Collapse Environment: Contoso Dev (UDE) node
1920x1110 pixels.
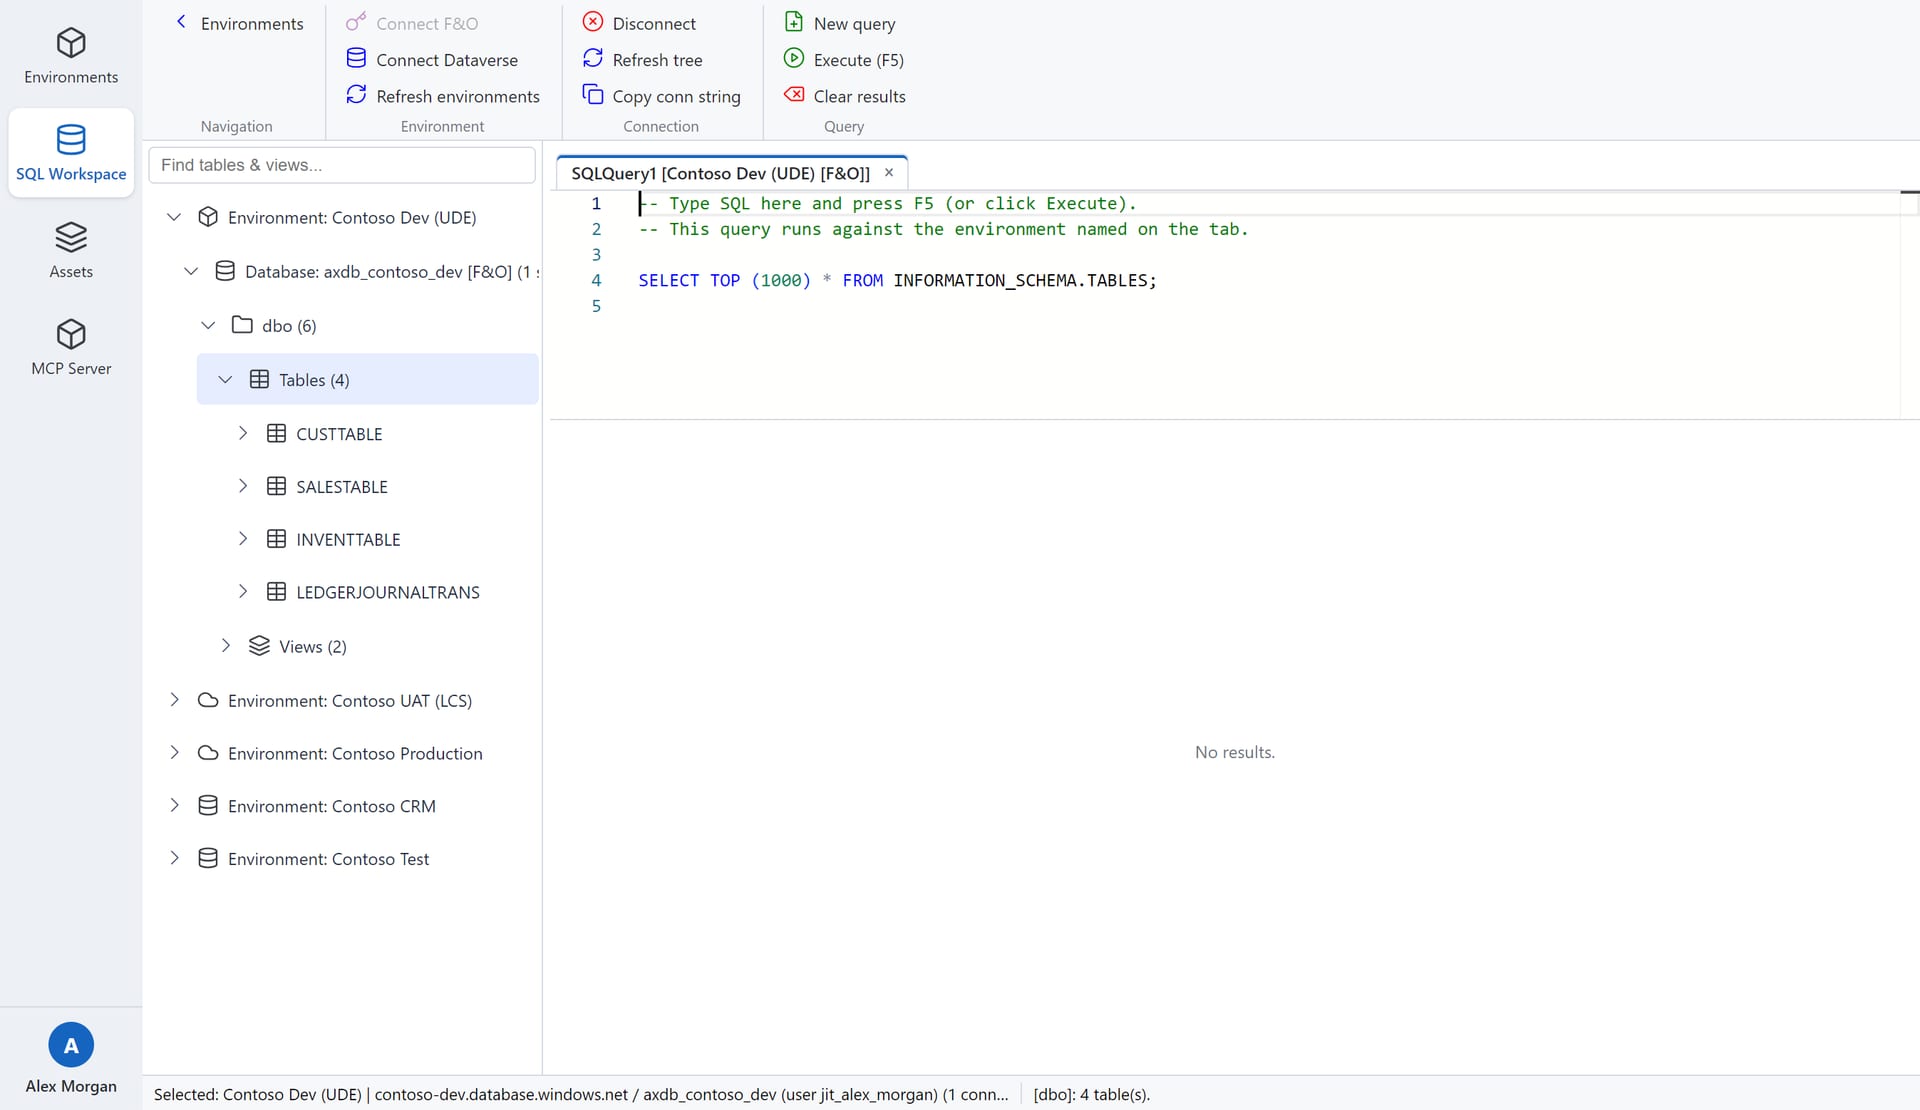pos(174,217)
